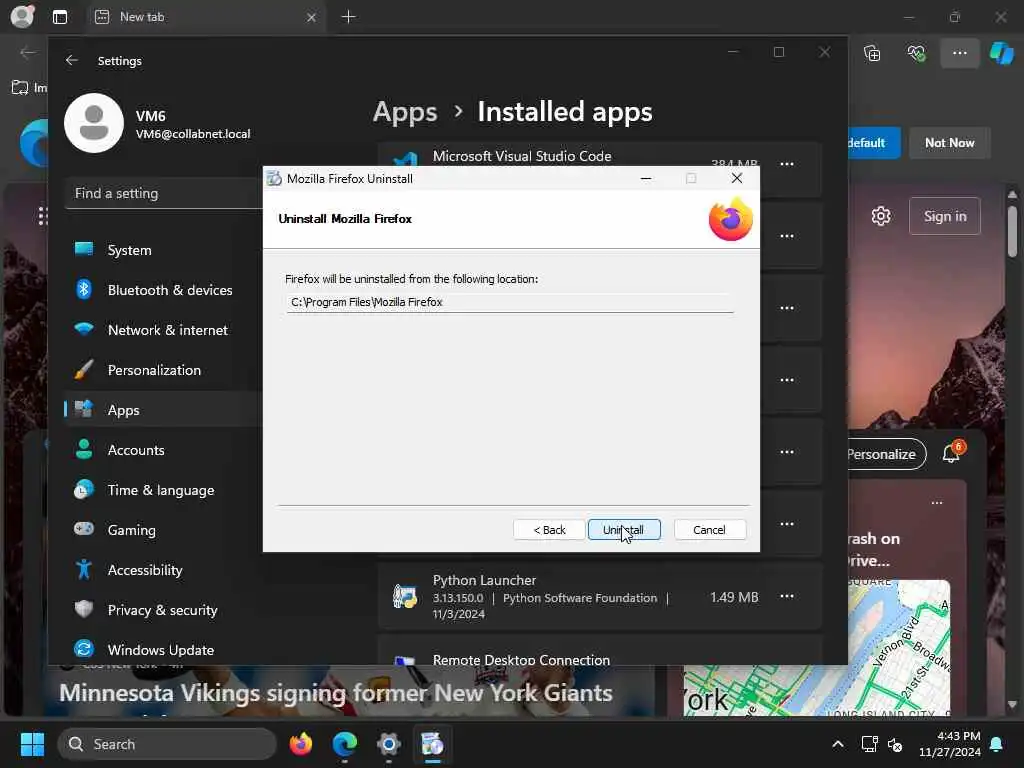Open System settings in sidebar
The height and width of the screenshot is (768, 1024).
[x=163, y=250]
